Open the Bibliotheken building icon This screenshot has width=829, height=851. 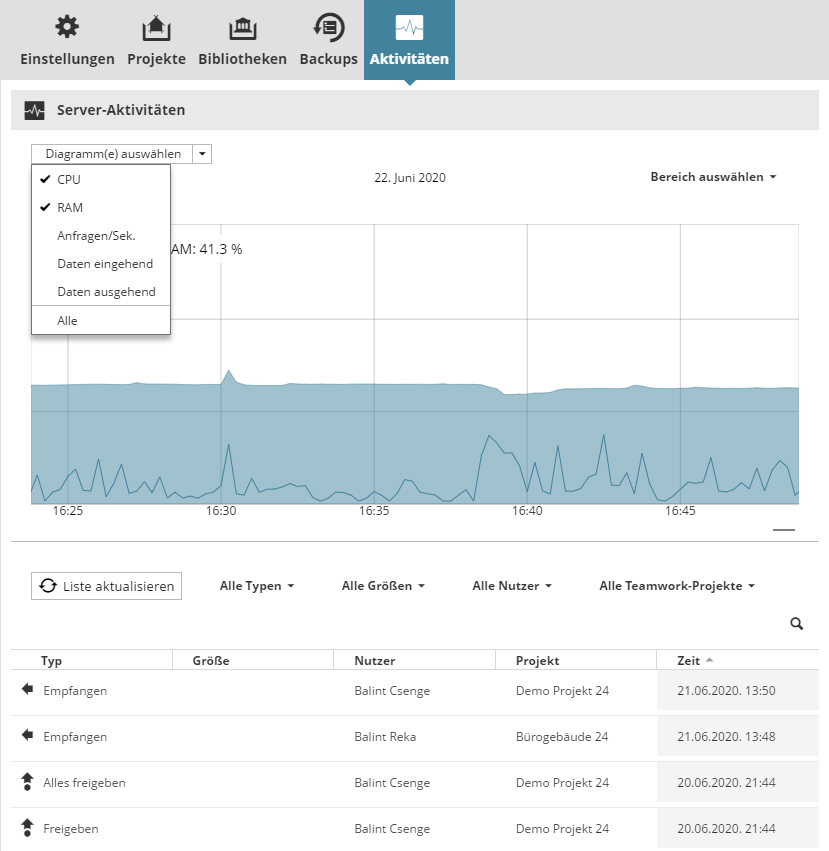point(242,28)
